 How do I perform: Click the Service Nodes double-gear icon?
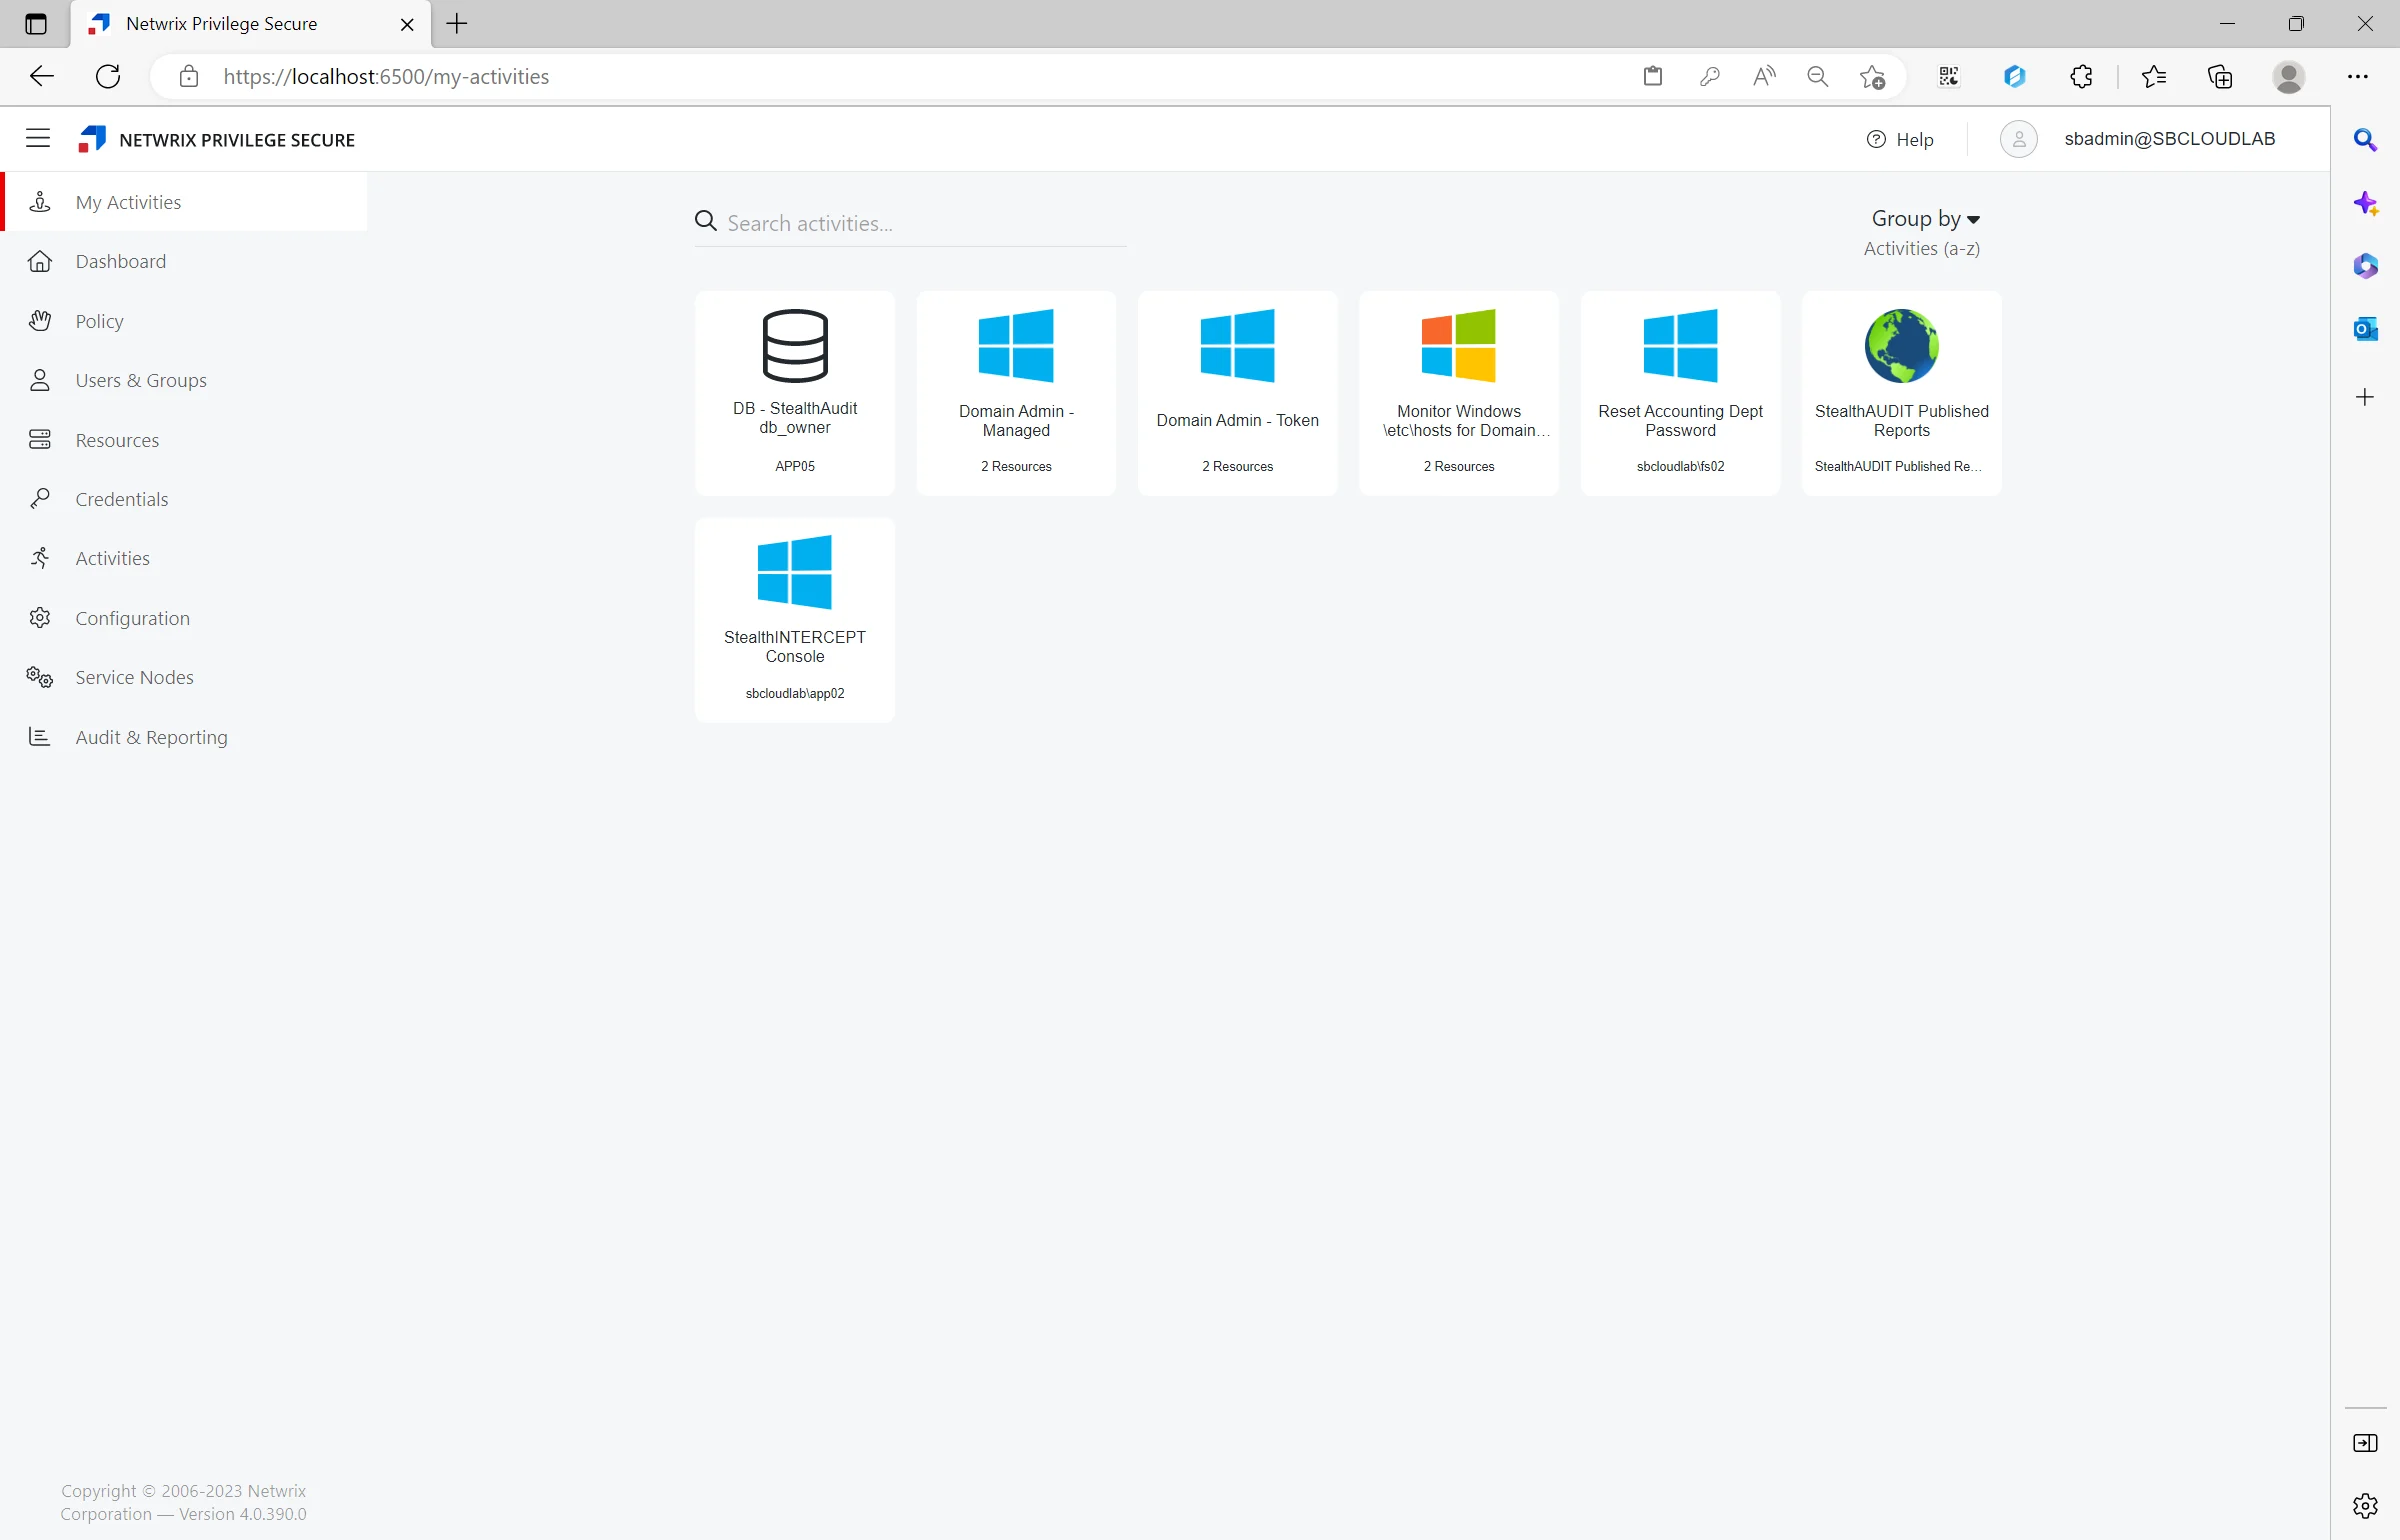click(x=40, y=677)
